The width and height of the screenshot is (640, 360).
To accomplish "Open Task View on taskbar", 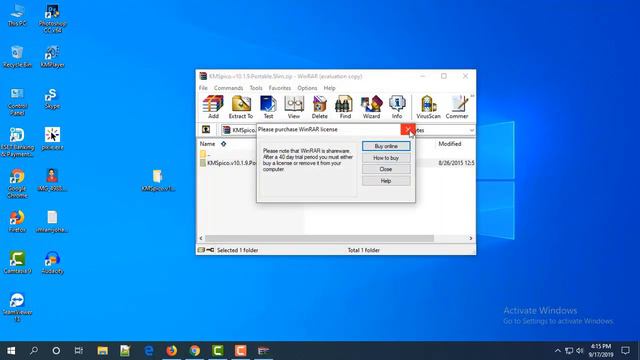I will 79,351.
